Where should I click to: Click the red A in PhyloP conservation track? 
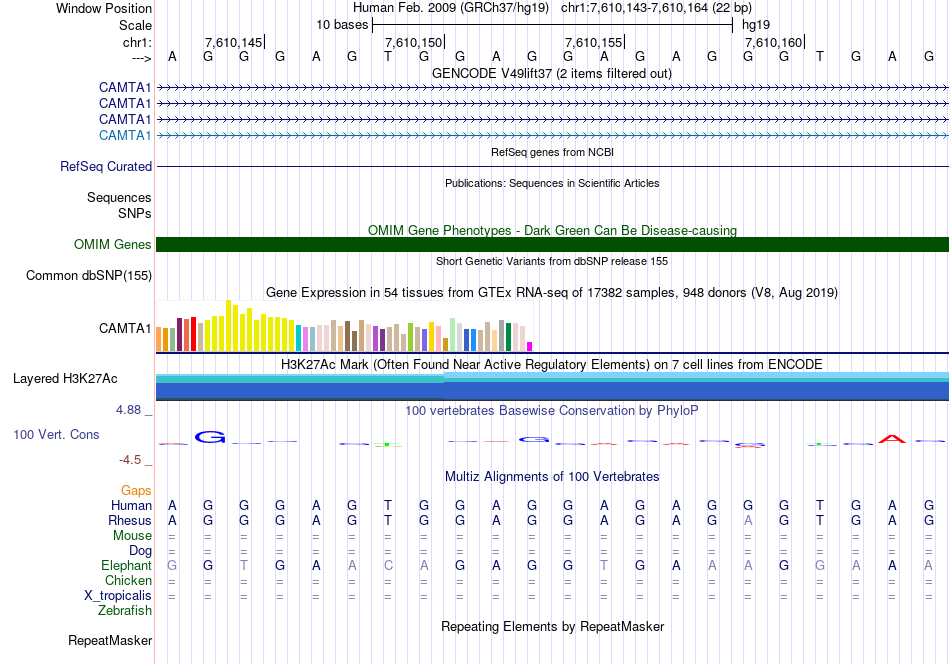tap(891, 438)
